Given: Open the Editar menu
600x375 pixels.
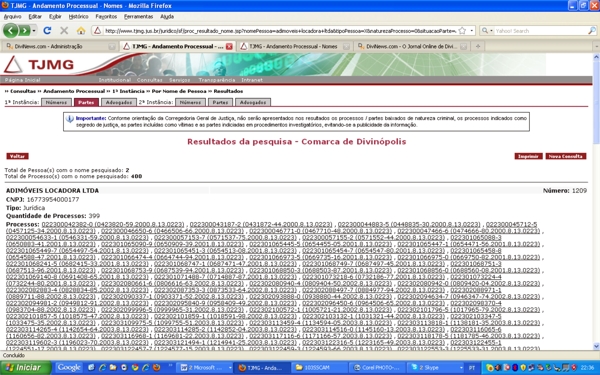Looking at the screenshot, I should click(x=35, y=16).
